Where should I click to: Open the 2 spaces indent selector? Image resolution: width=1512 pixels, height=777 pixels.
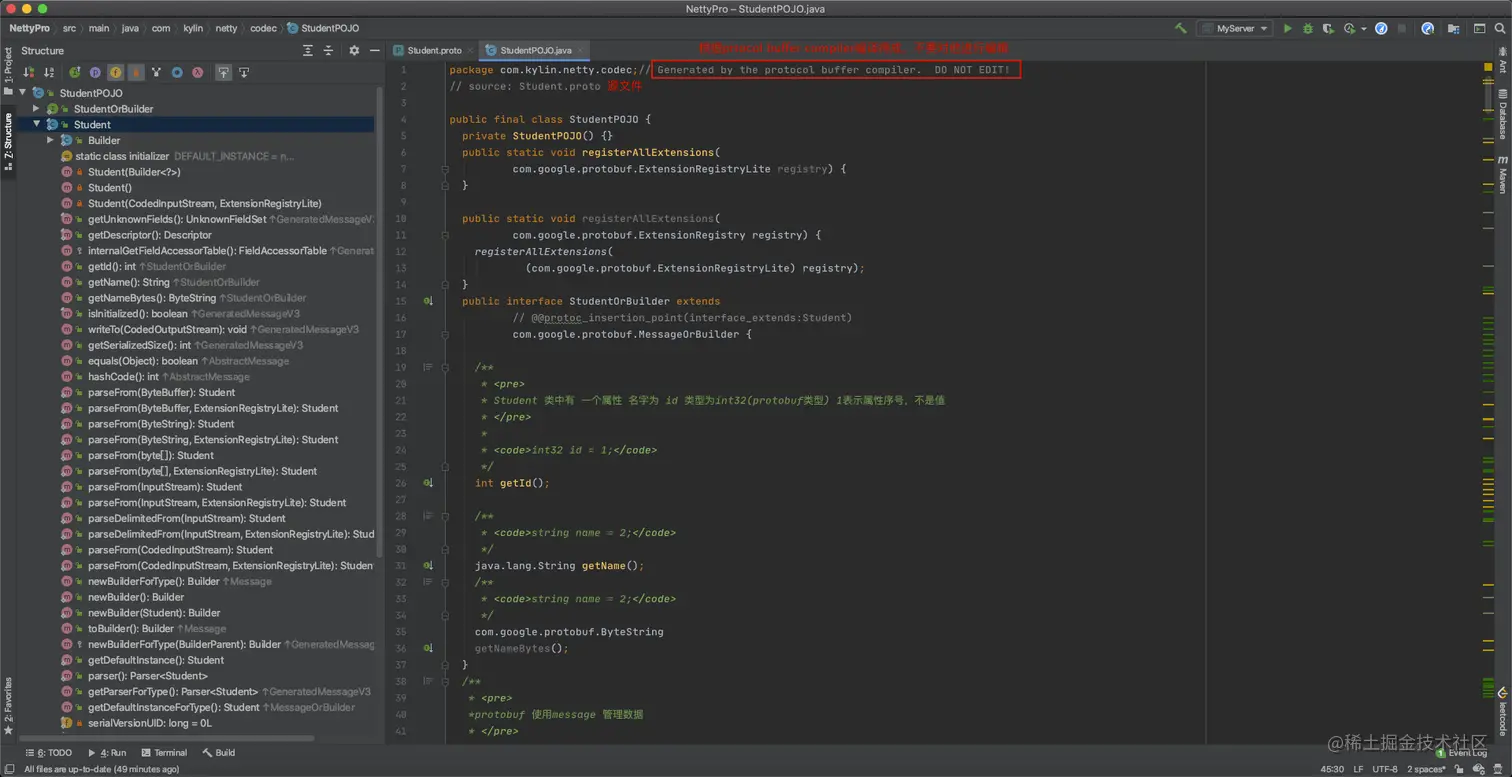point(1426,769)
